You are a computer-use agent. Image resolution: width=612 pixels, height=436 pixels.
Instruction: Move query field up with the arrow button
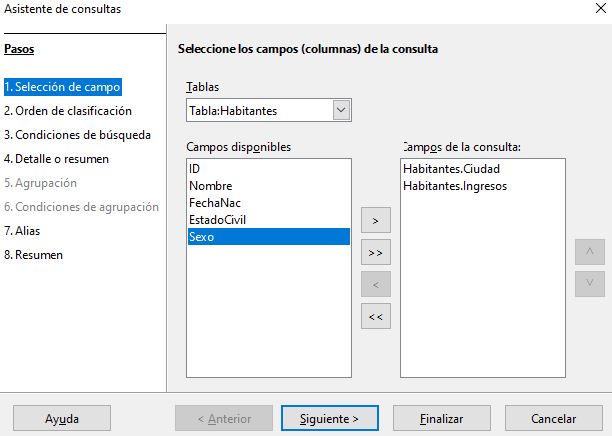[x=590, y=252]
